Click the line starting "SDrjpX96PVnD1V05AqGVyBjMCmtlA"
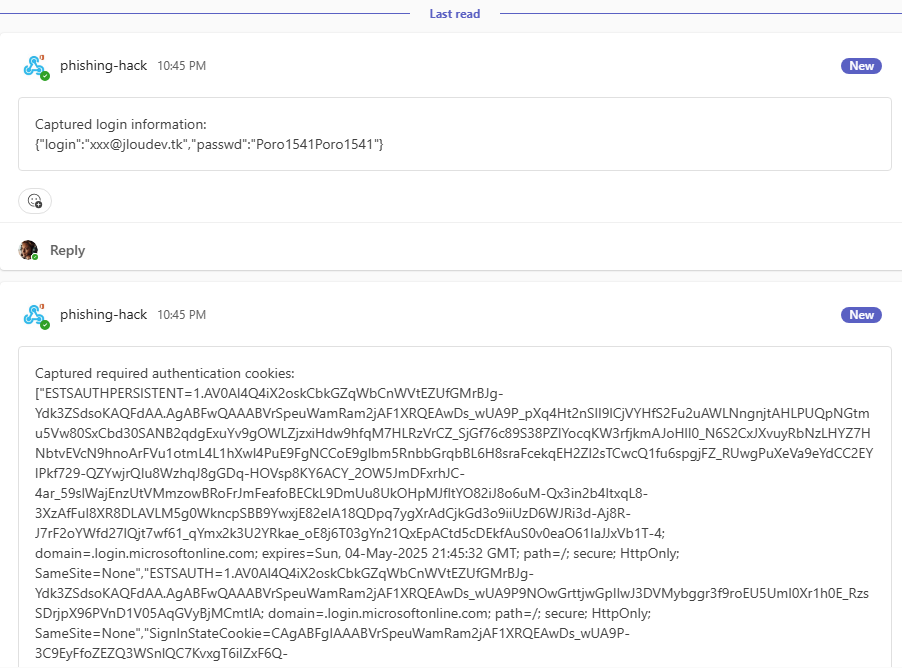The width and height of the screenshot is (902, 668). pos(343,613)
